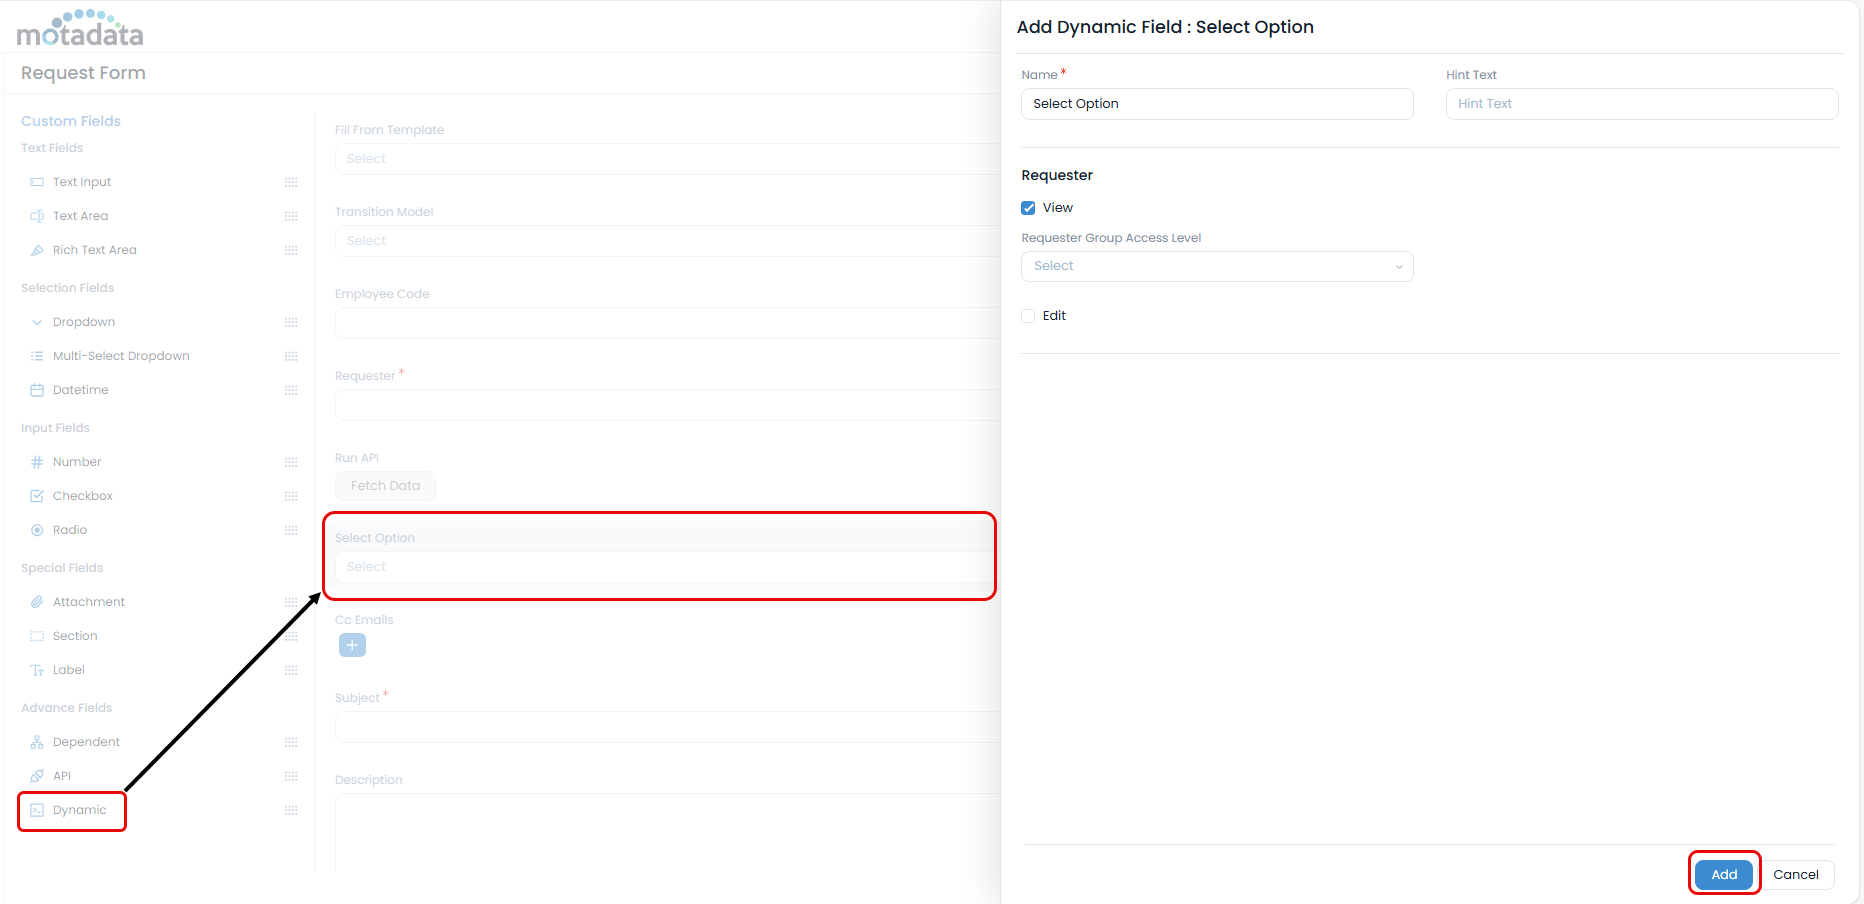Click the Datetime calendar icon
The width and height of the screenshot is (1864, 904).
click(37, 390)
